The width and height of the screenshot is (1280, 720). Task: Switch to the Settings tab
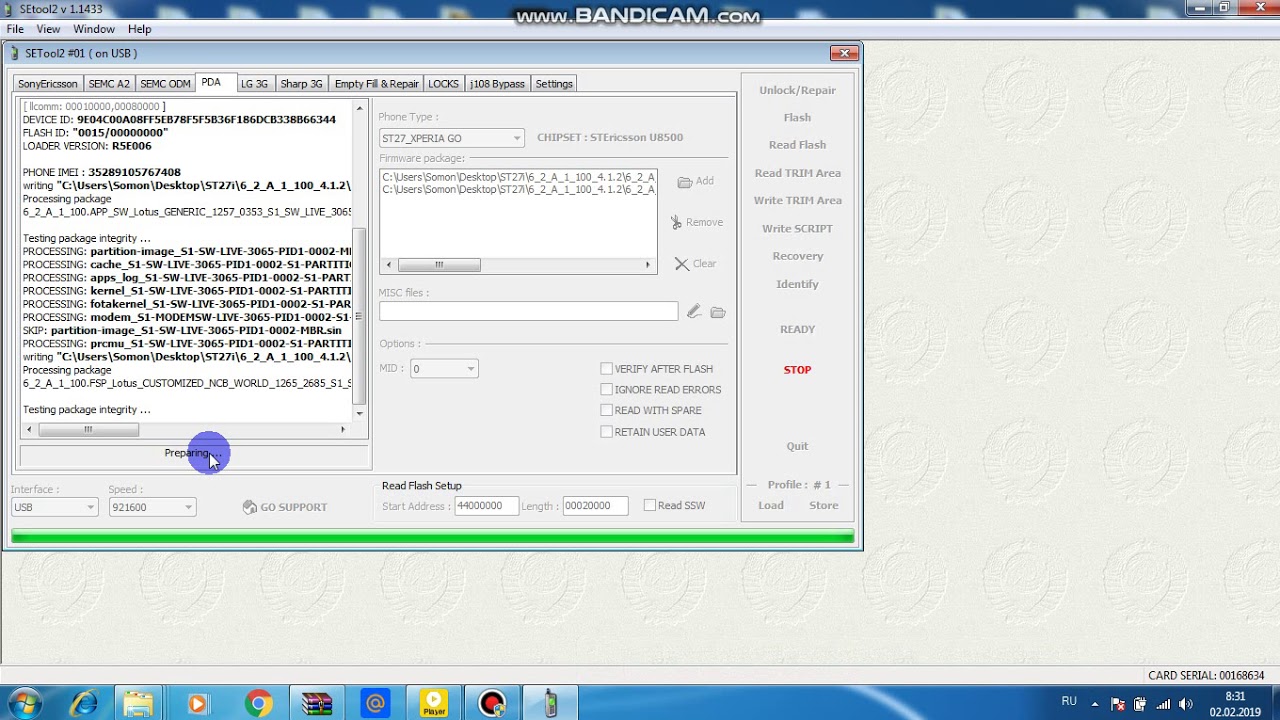click(x=554, y=84)
